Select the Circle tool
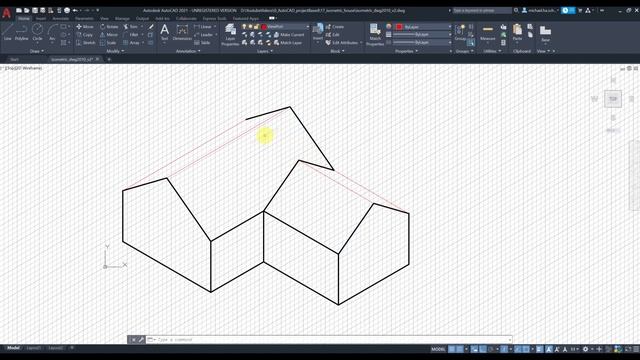640x360 pixels. tap(37, 32)
